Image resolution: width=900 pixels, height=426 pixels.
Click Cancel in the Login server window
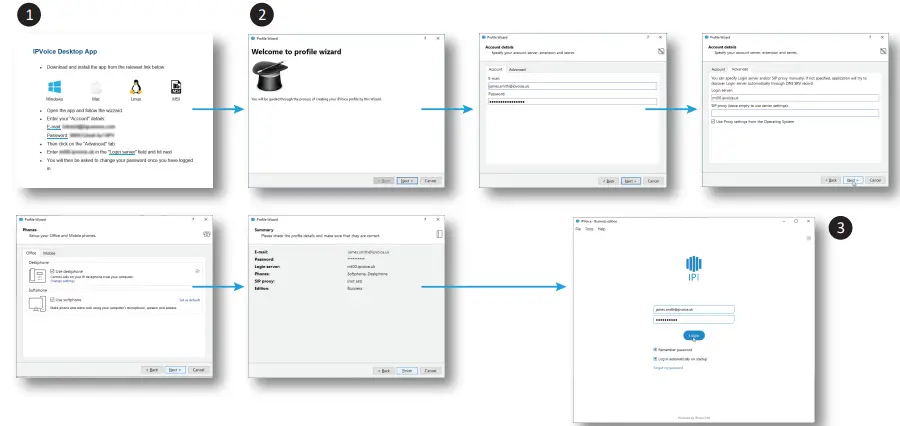[x=875, y=180]
